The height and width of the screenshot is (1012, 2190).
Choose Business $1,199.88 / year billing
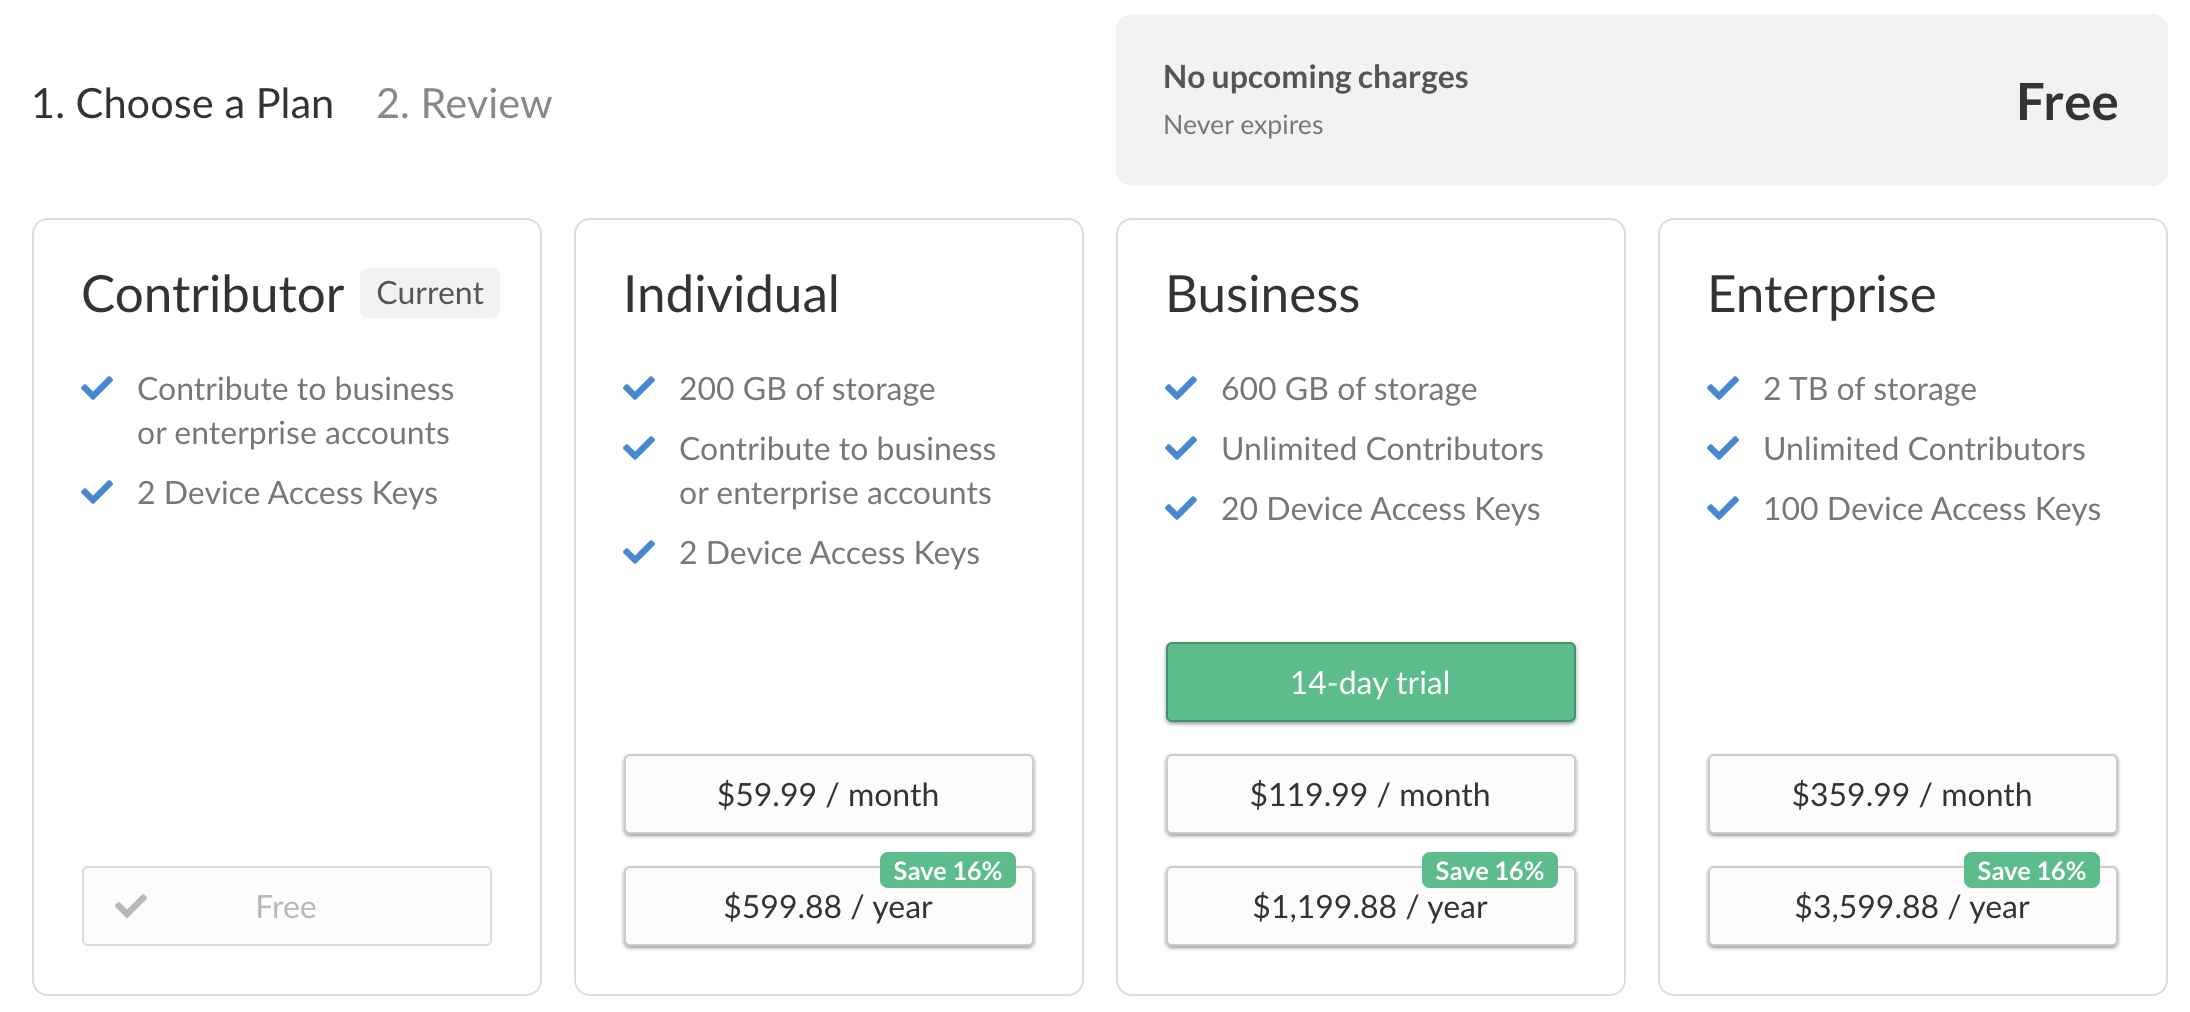click(1370, 908)
